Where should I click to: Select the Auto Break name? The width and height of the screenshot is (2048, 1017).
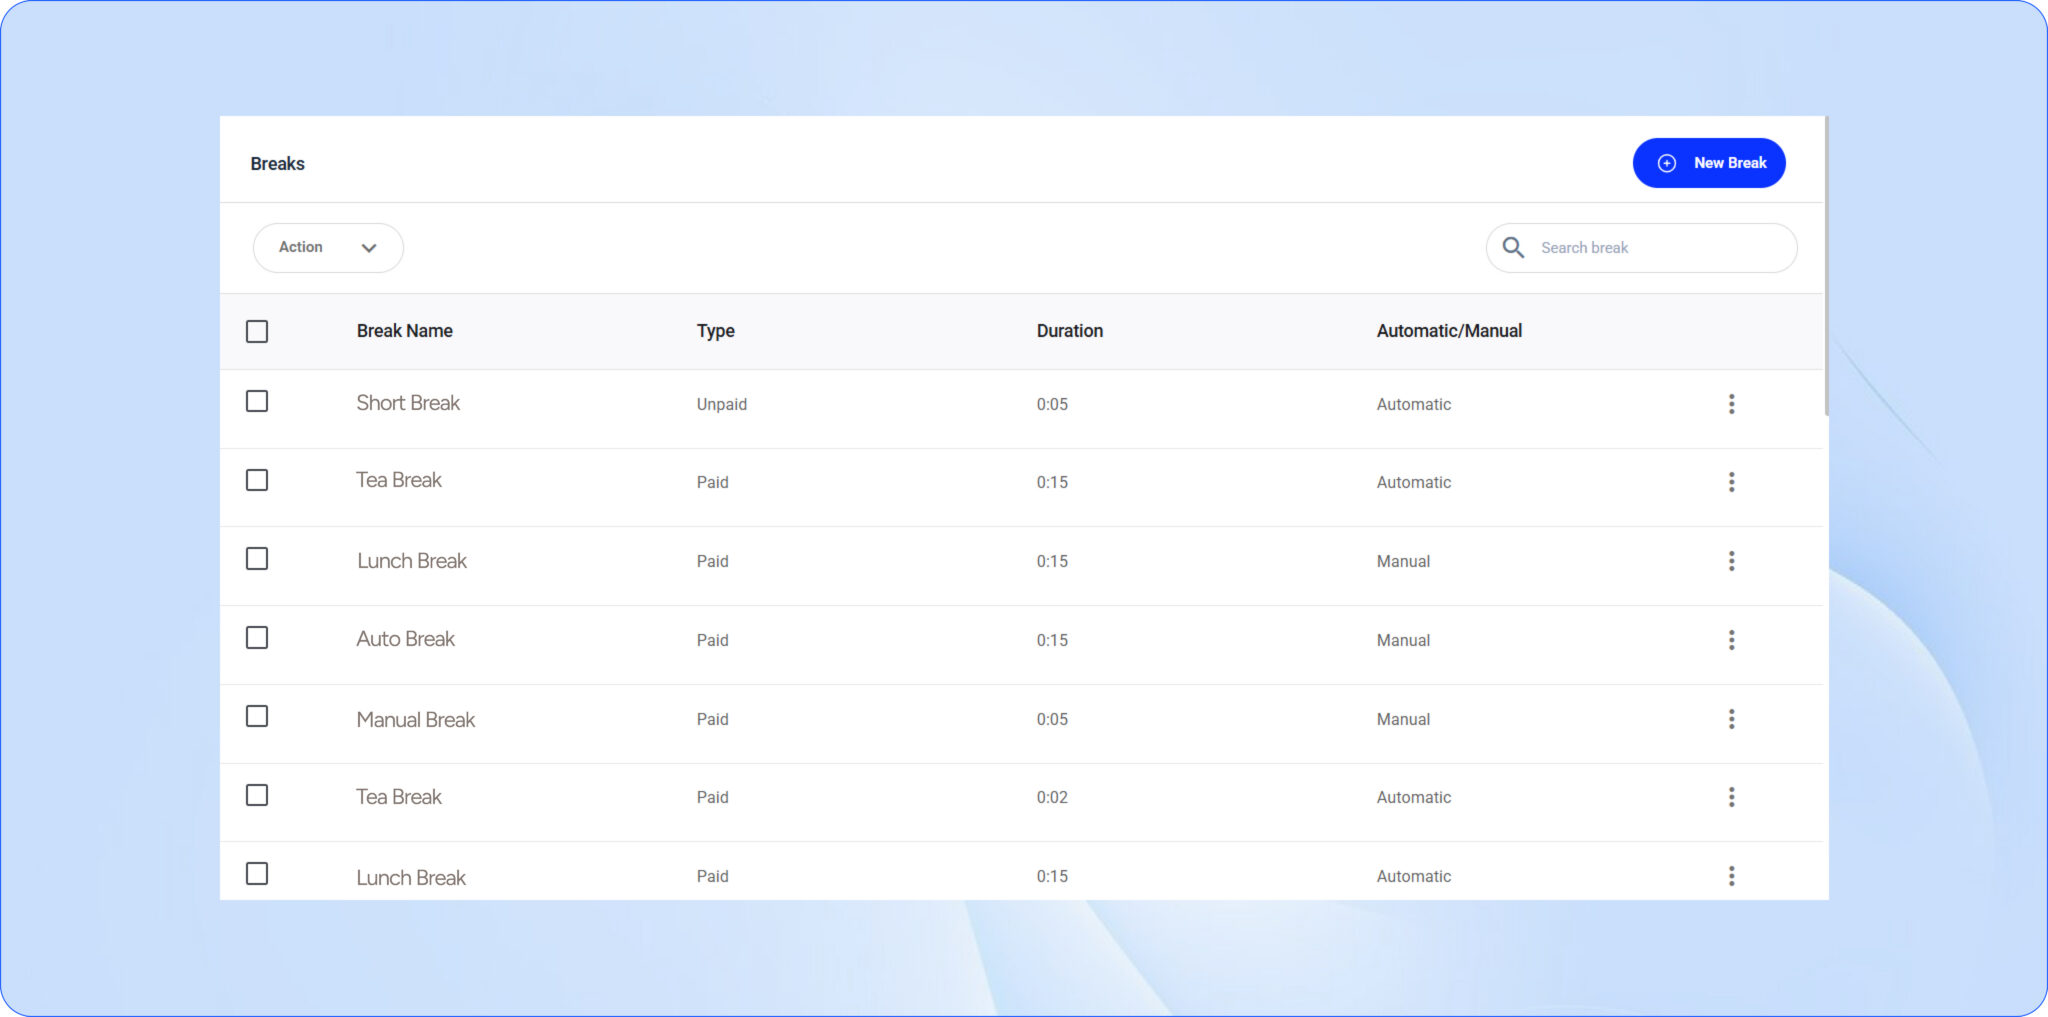click(405, 639)
